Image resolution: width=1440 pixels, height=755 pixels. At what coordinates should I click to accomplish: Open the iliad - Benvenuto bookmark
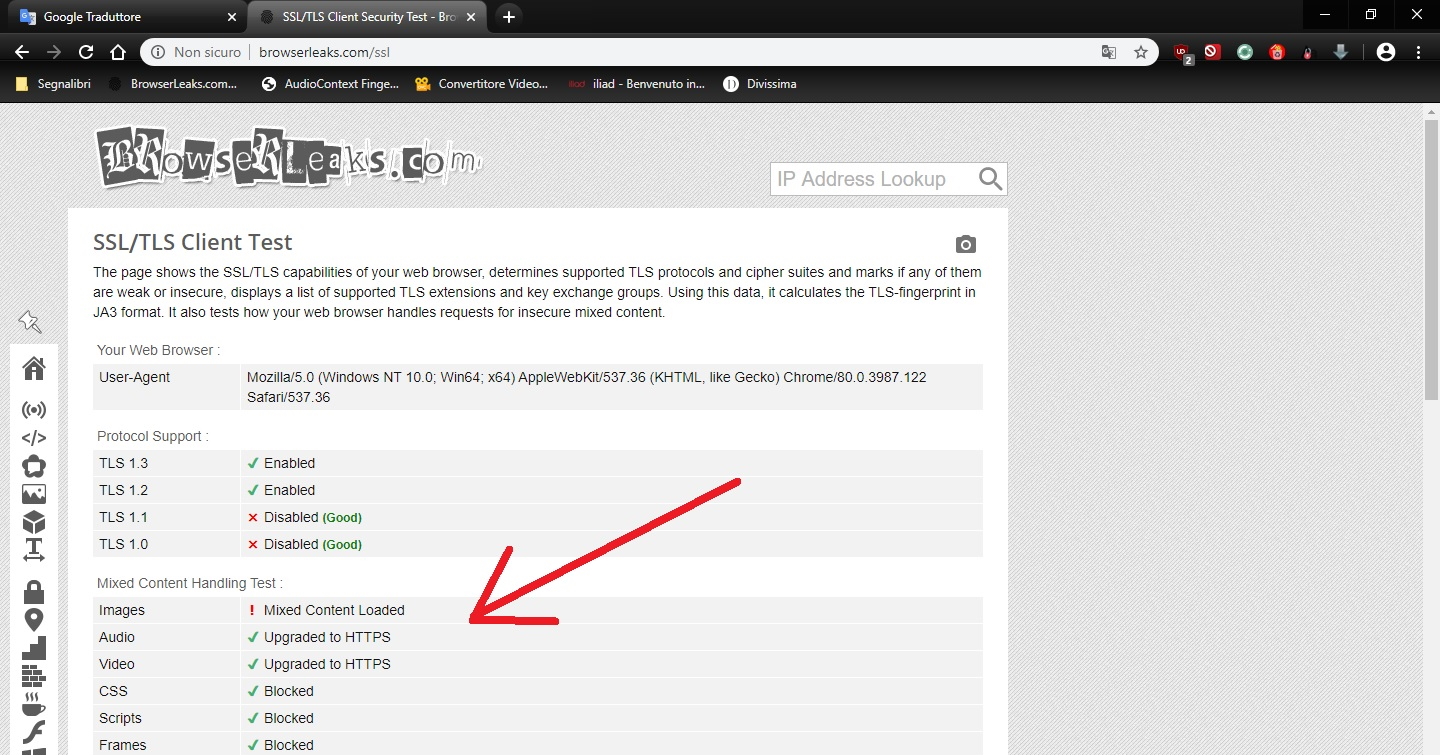636,84
